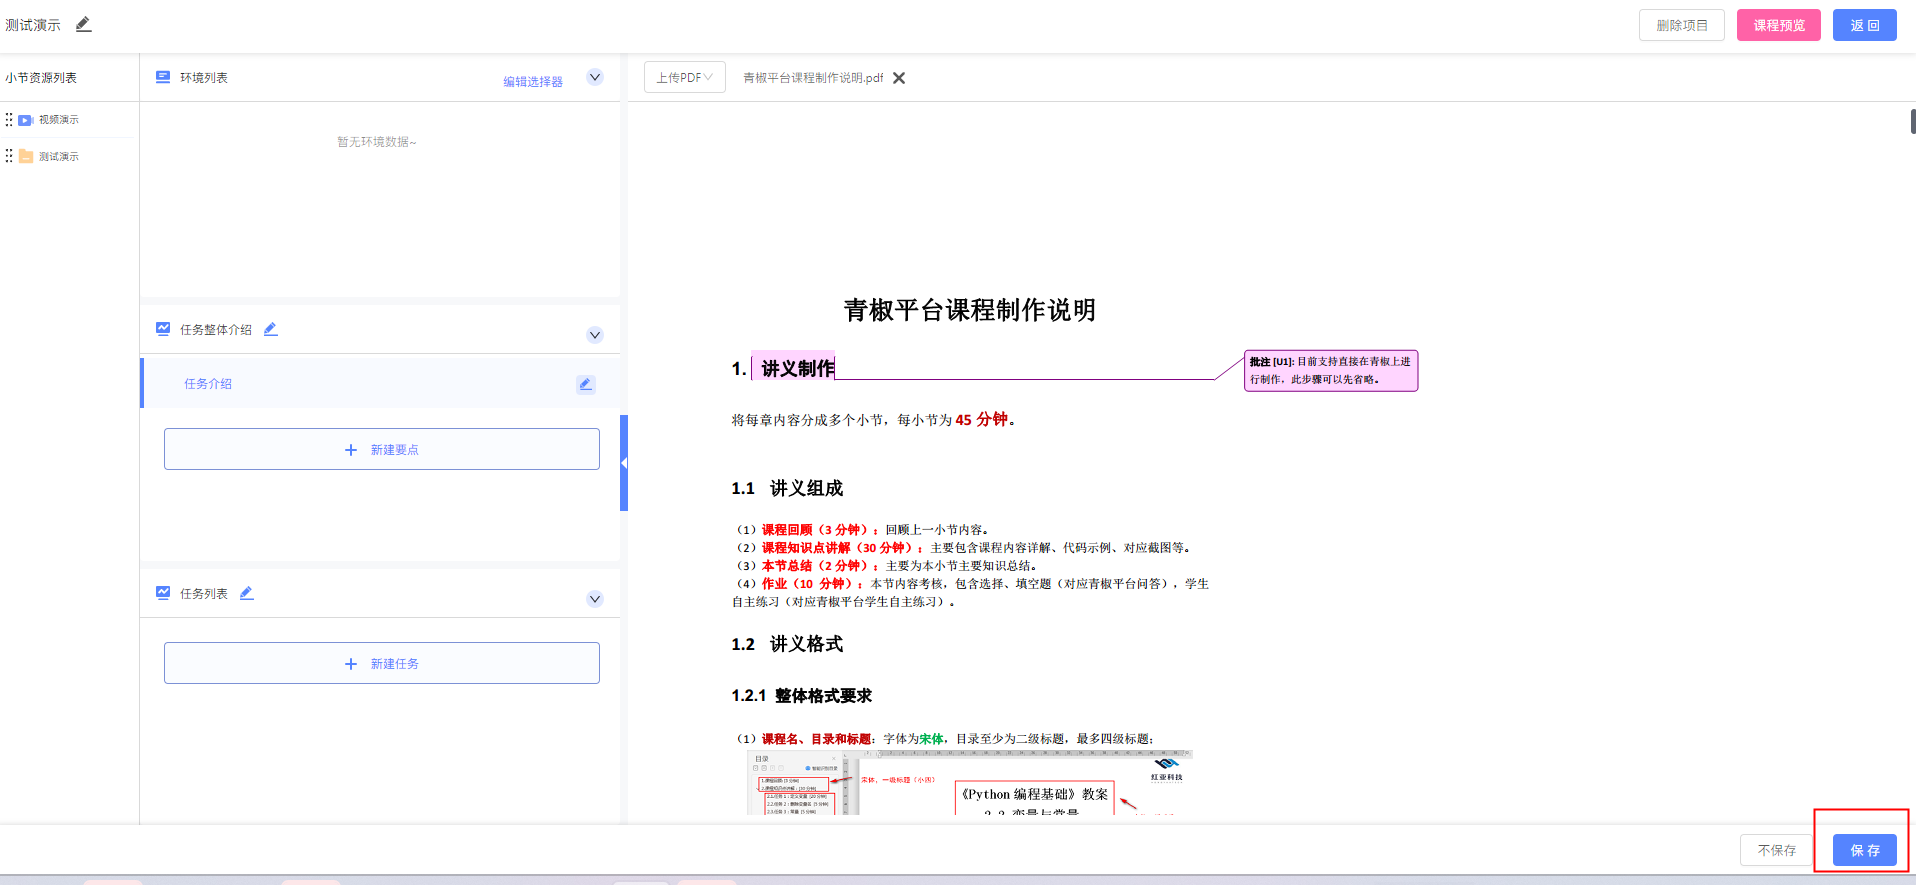This screenshot has height=885, width=1916.
Task: Click the 新建任务 button
Action: [x=382, y=663]
